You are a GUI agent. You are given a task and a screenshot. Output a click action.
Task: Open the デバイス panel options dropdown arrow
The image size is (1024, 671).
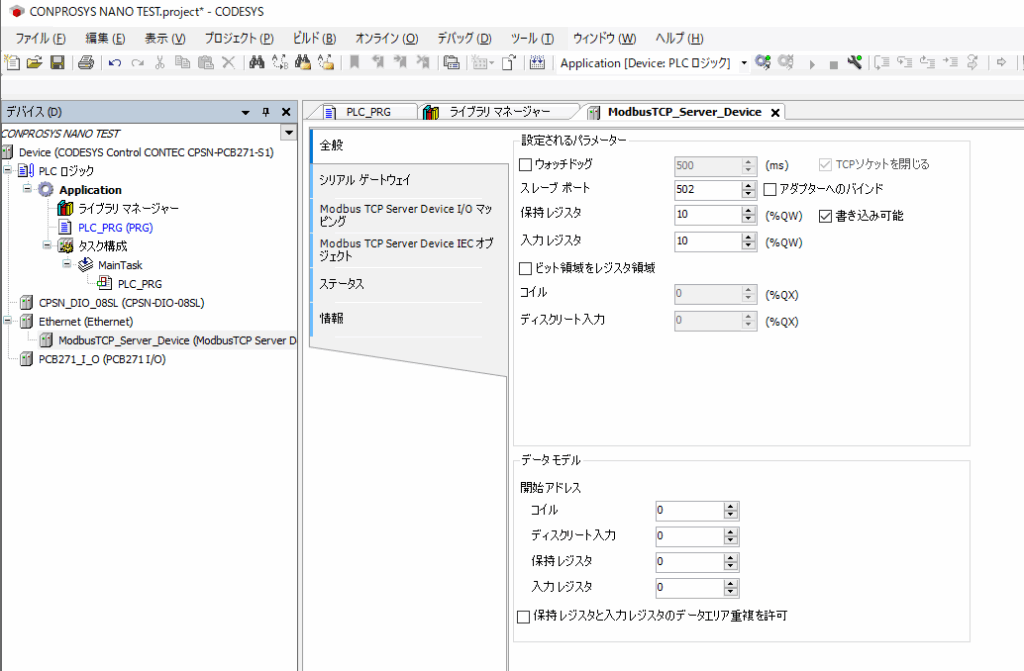pyautogui.click(x=246, y=113)
